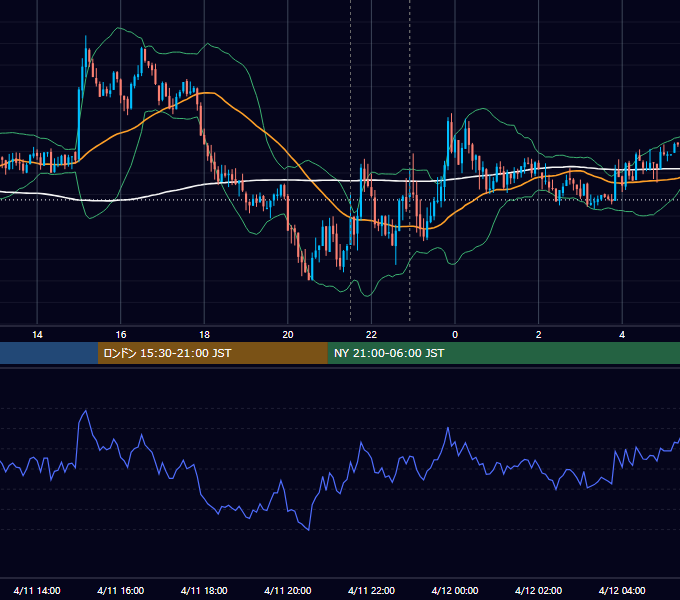The image size is (680, 600).
Task: Click the 16 hour label on upper time axis
Action: click(x=121, y=335)
